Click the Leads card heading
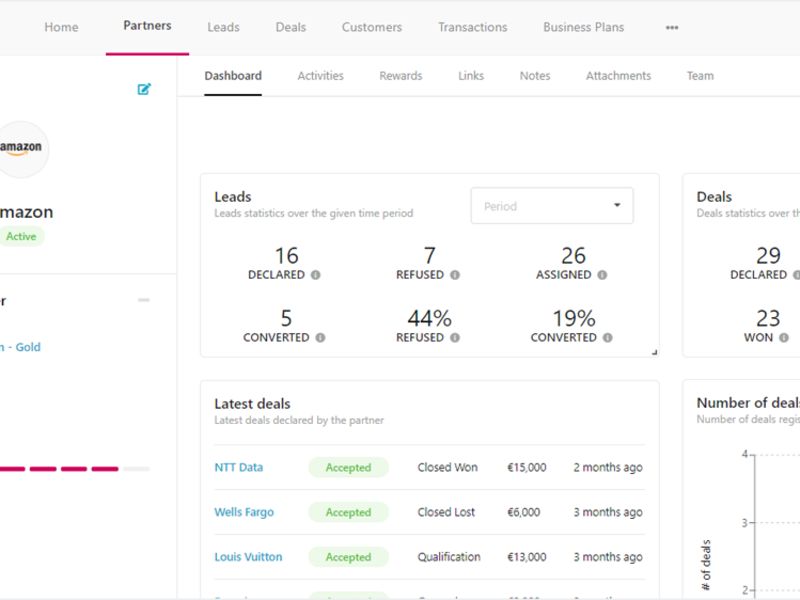The image size is (800, 600). pos(233,197)
